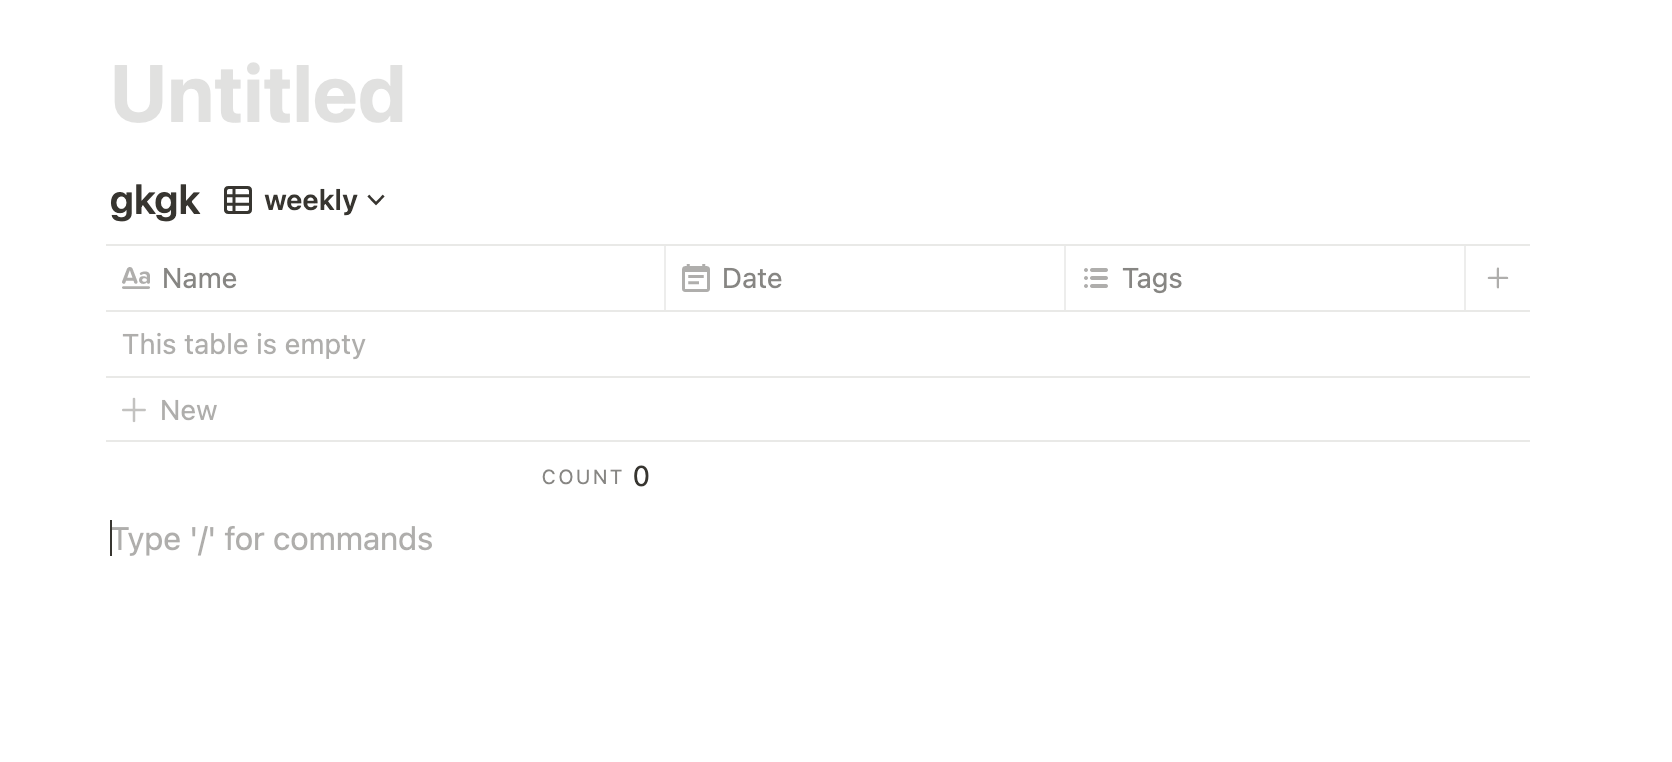The height and width of the screenshot is (762, 1672).
Task: Click the Untitled page title
Action: click(259, 96)
